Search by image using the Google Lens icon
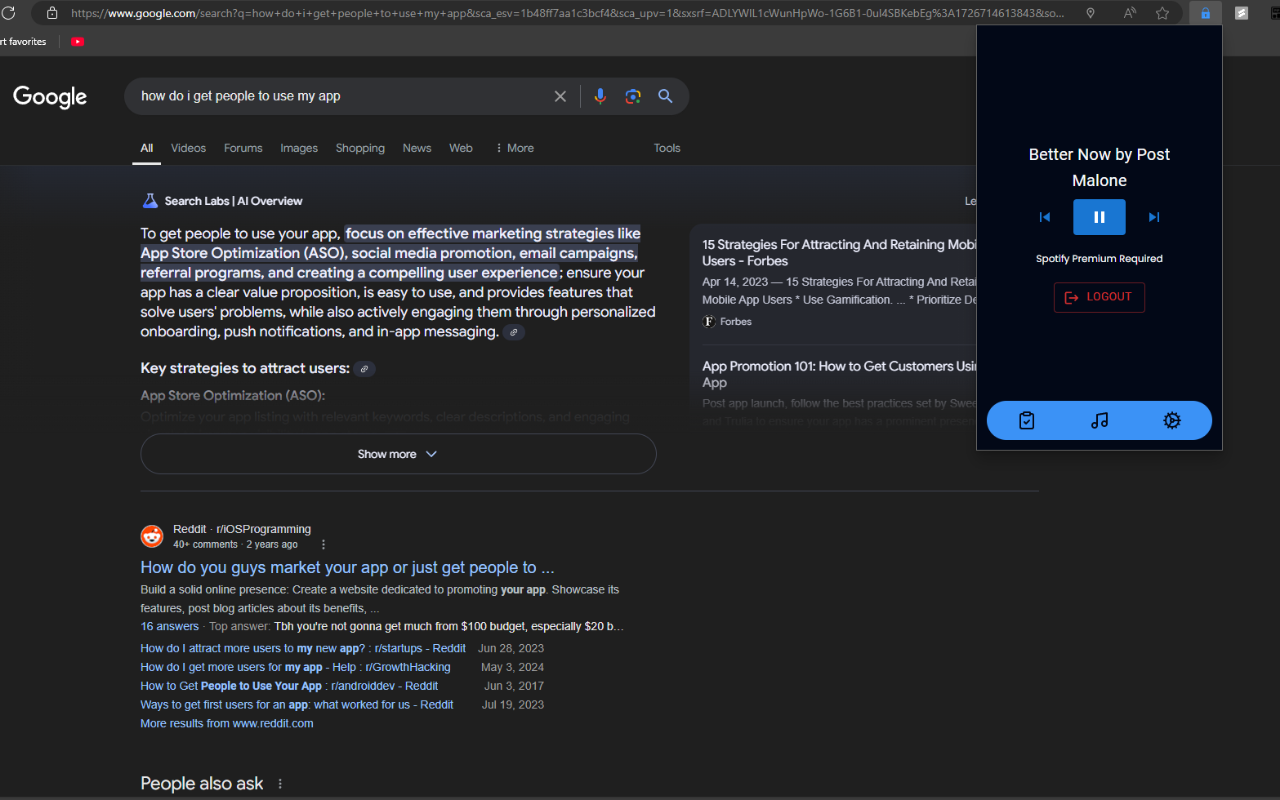This screenshot has height=800, width=1280. (x=632, y=95)
